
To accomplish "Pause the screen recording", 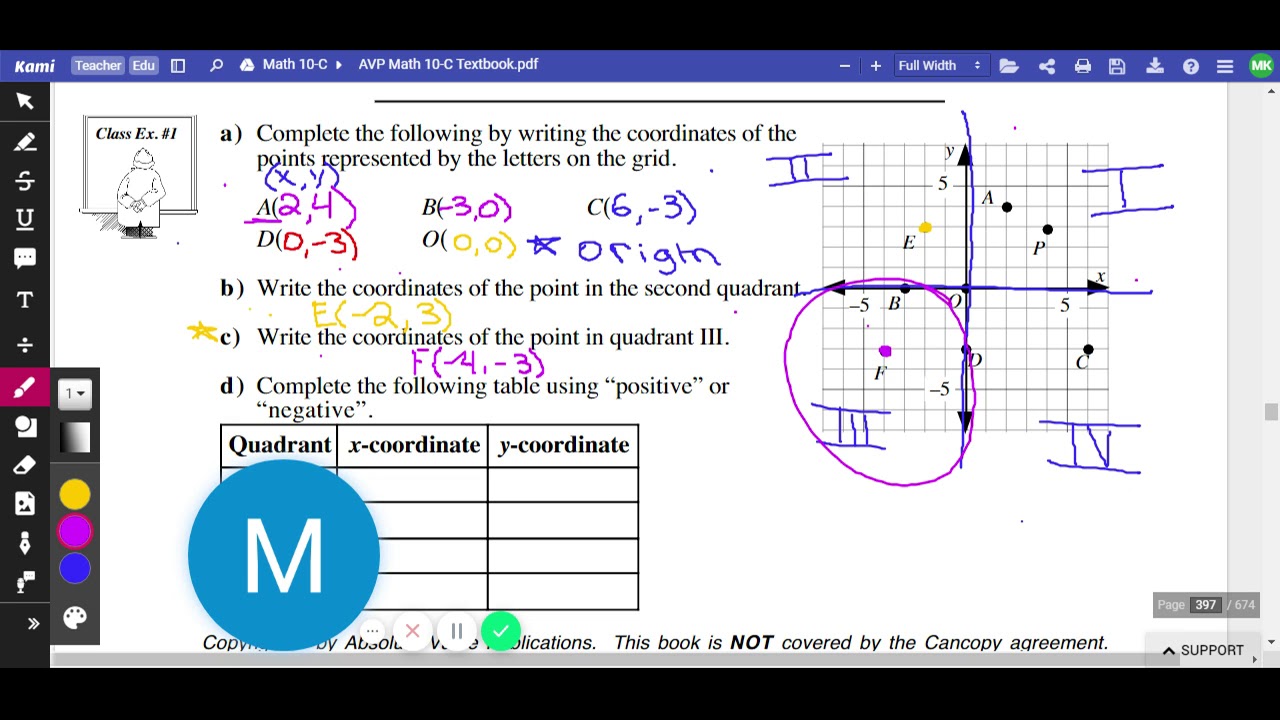I will click(x=457, y=631).
